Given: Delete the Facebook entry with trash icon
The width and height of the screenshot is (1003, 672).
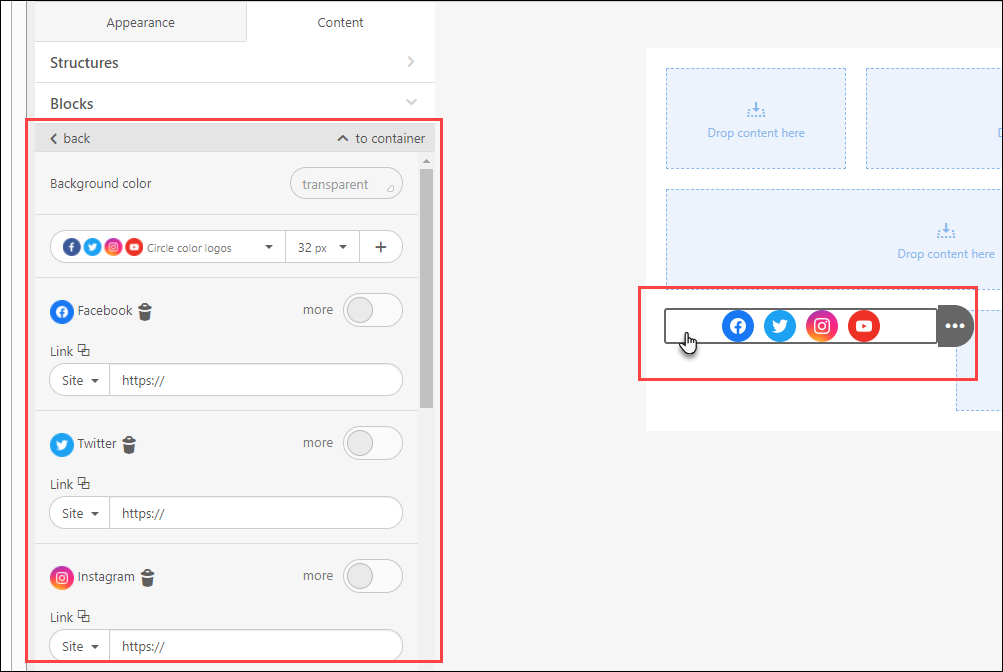Looking at the screenshot, I should [x=145, y=311].
